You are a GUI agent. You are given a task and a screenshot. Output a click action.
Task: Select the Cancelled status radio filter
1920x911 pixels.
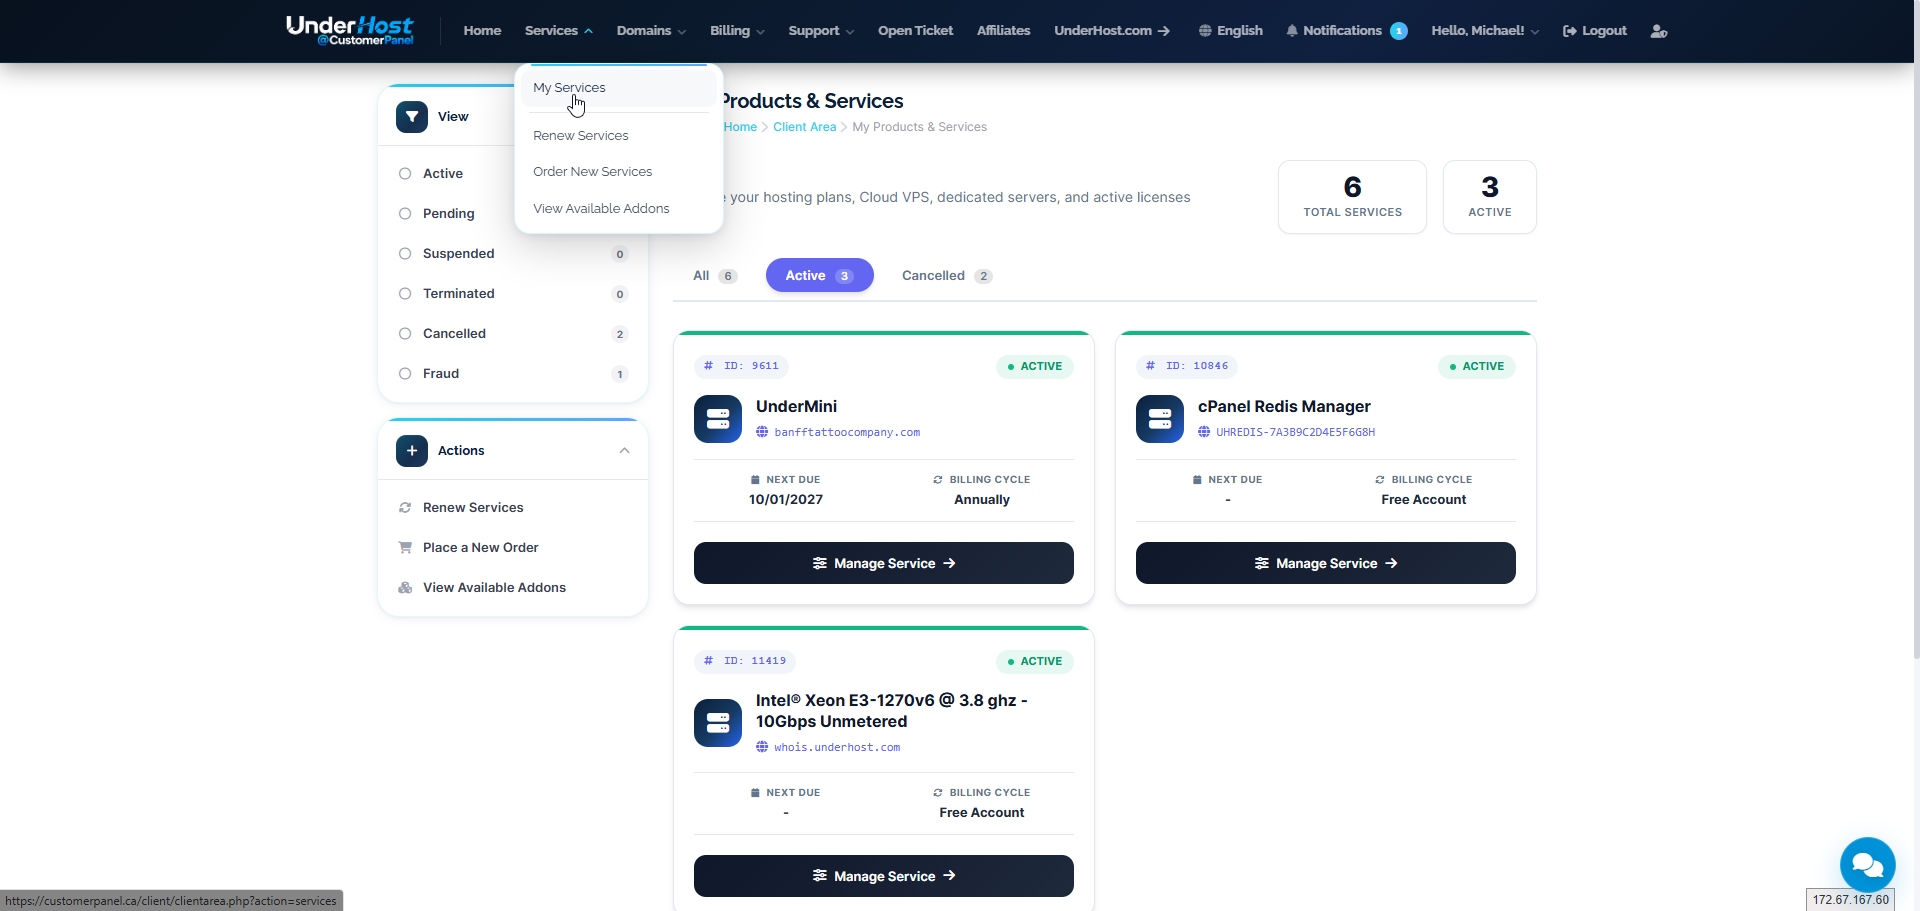coord(405,334)
